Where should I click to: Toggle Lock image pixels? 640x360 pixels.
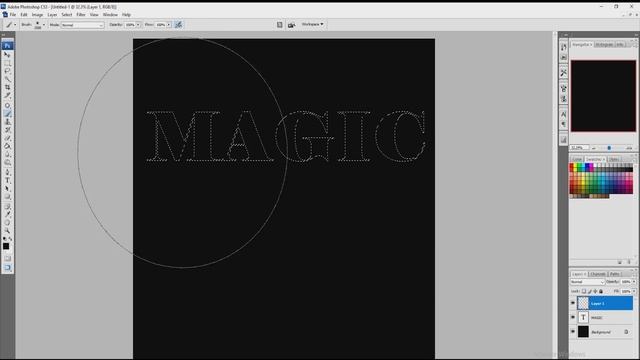pyautogui.click(x=589, y=291)
